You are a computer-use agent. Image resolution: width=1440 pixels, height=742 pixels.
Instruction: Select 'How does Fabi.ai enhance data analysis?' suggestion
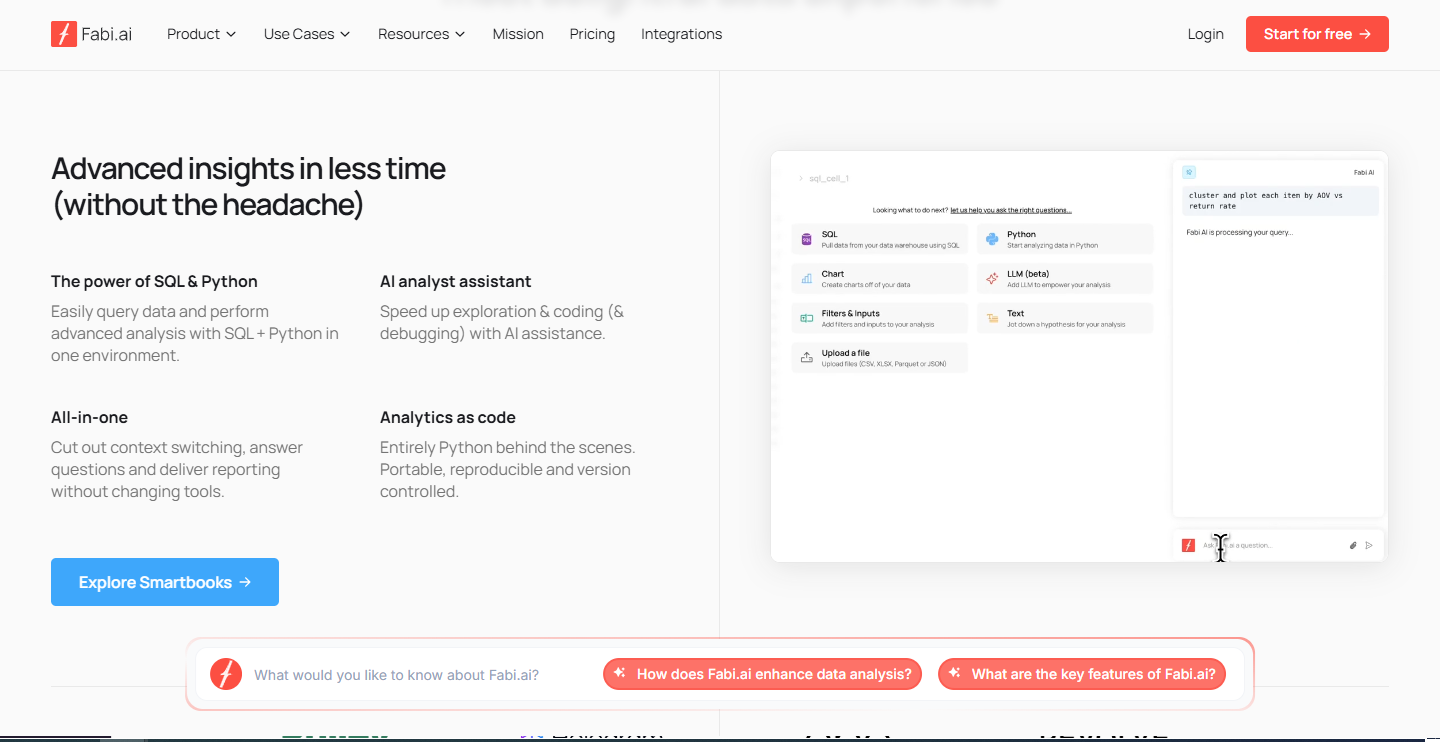[x=762, y=674]
